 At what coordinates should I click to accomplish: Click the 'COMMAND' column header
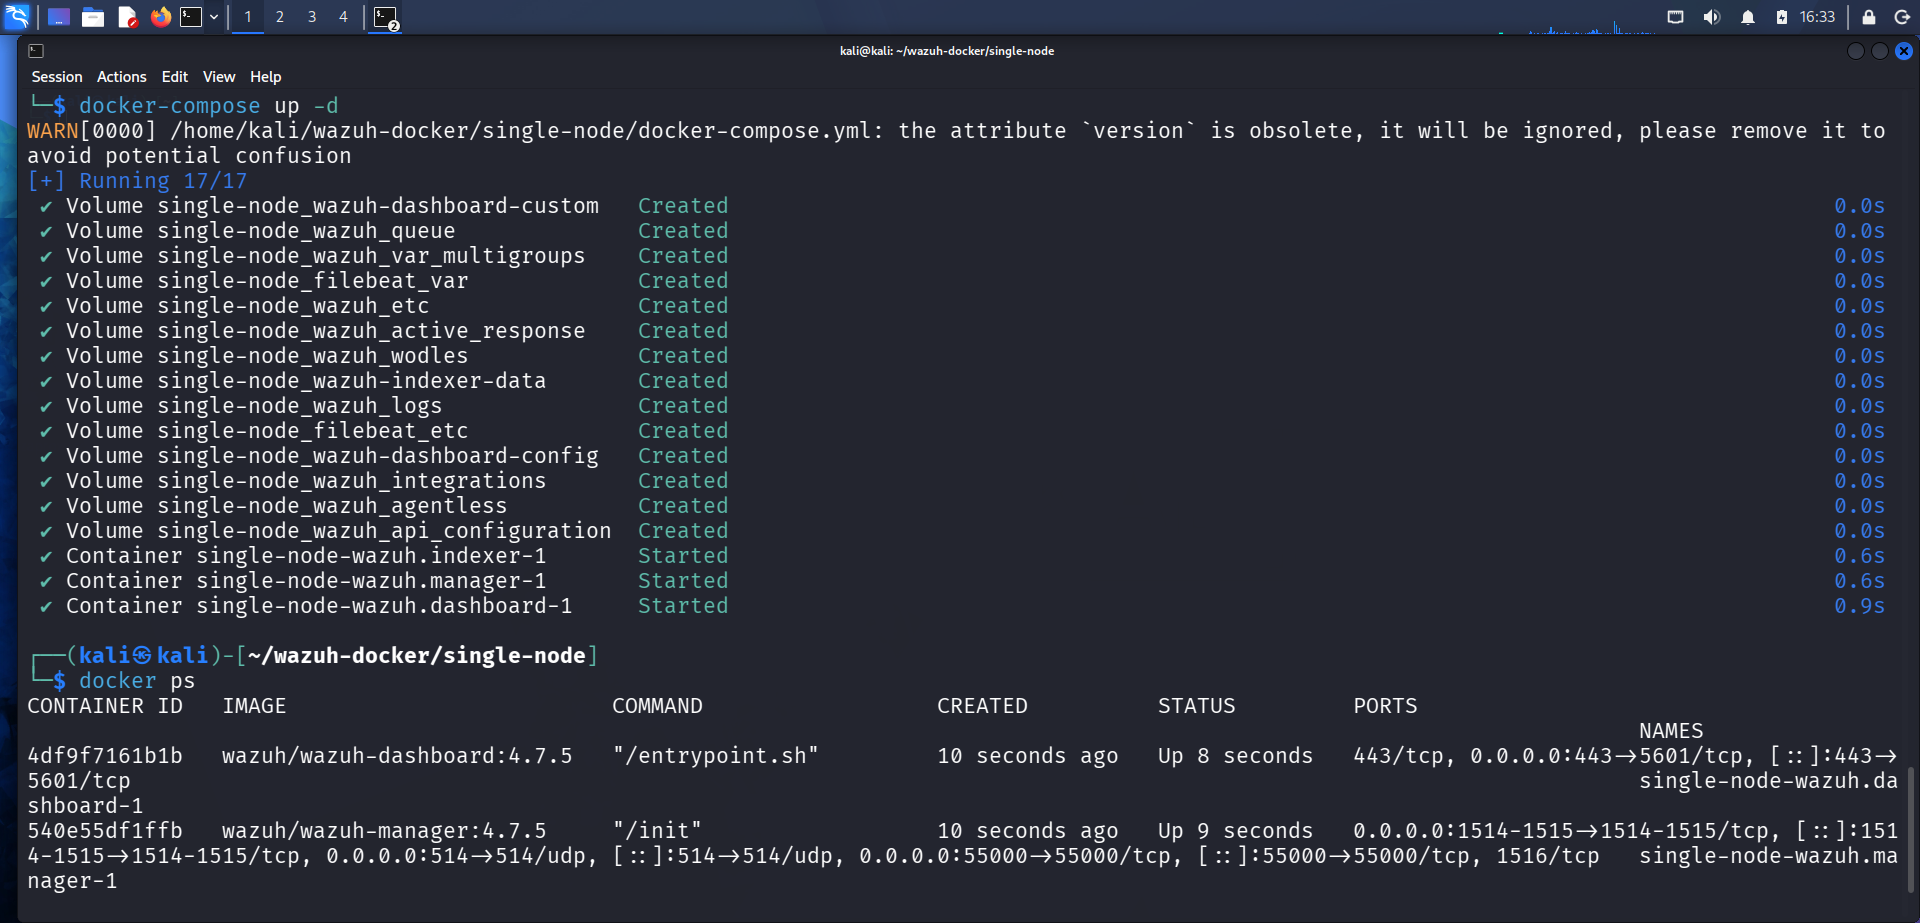[657, 706]
